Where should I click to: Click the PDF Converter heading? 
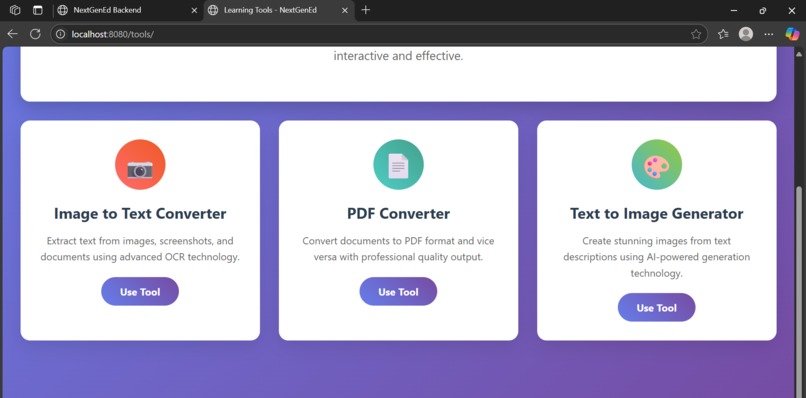coord(398,213)
